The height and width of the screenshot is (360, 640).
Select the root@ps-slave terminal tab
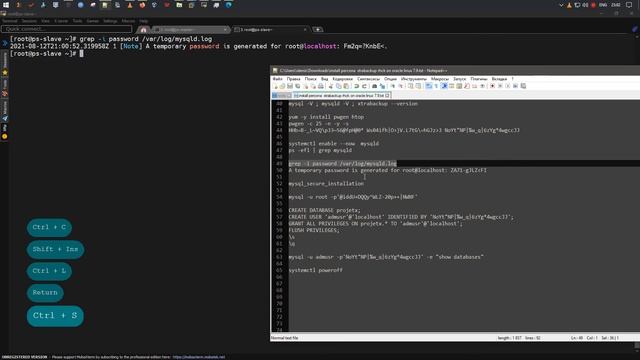[x=270, y=30]
